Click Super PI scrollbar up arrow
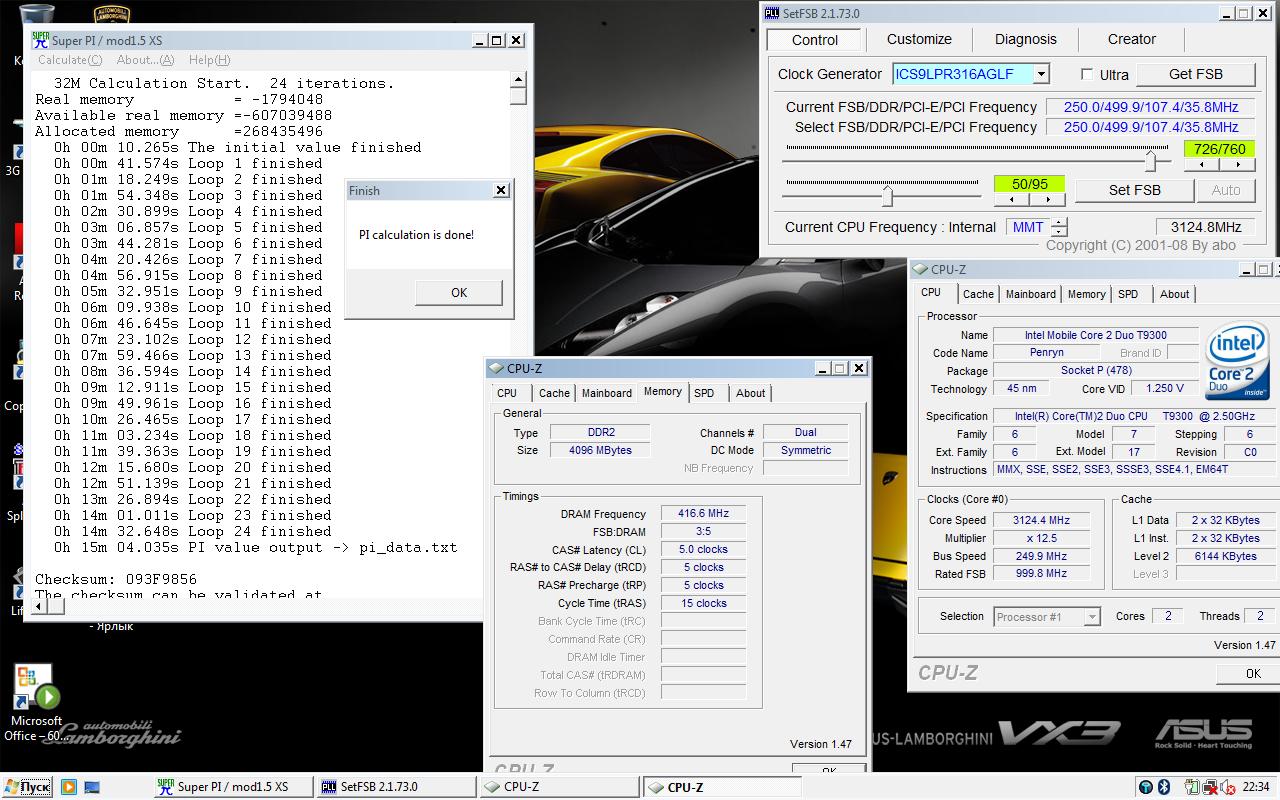The image size is (1280, 800). click(x=518, y=79)
